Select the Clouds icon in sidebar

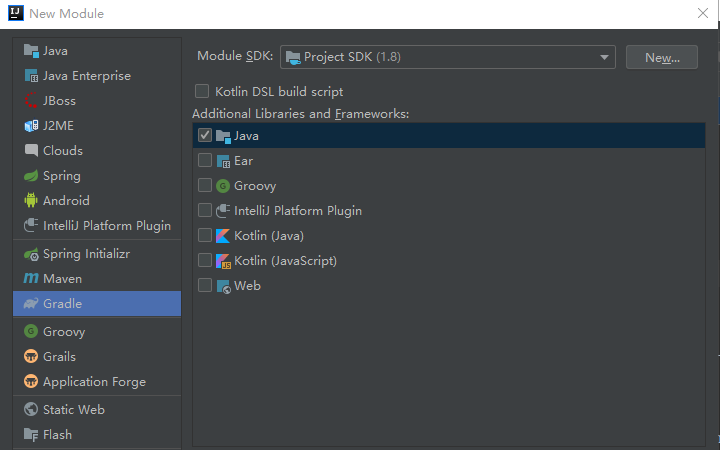click(31, 150)
